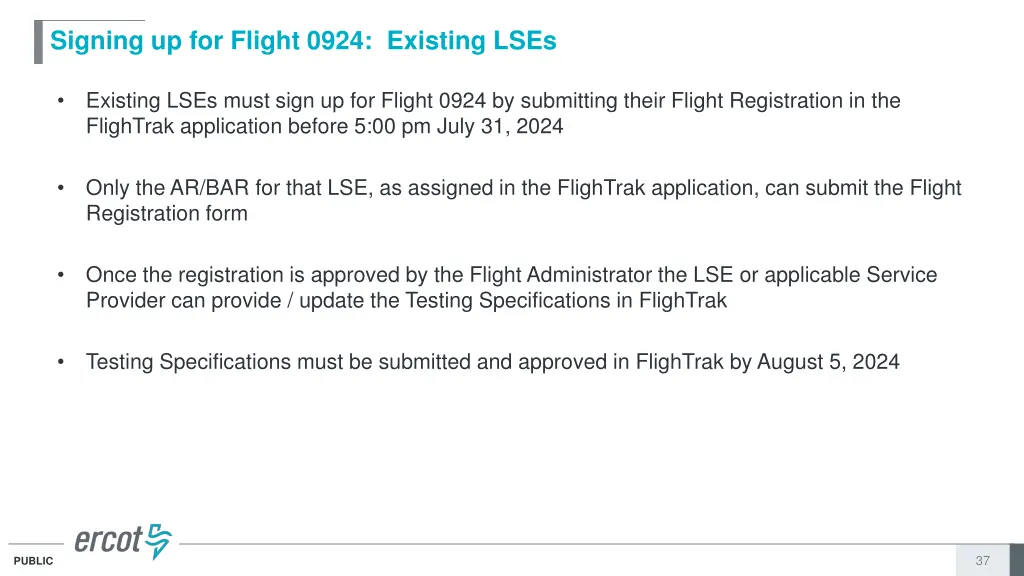The image size is (1024, 576).
Task: Click 'Existing LSEs must sign up' text
Action: tap(207, 101)
